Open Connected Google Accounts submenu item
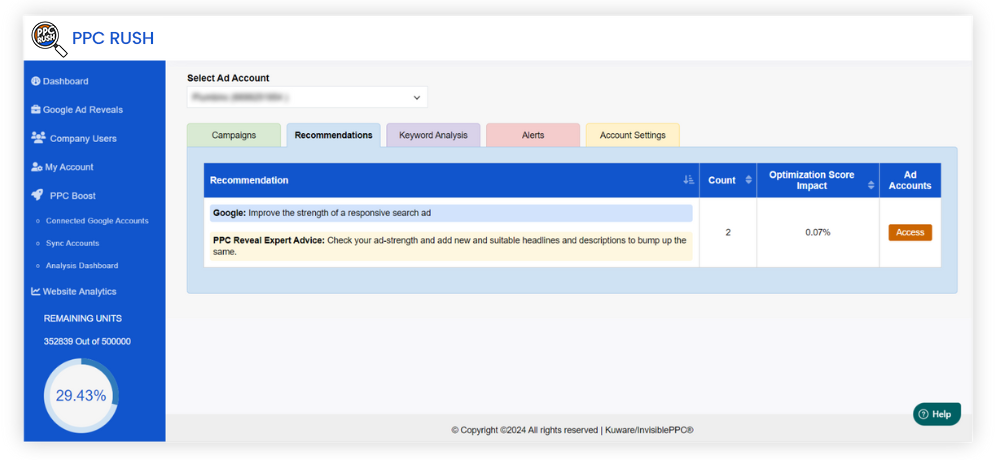 coord(97,221)
